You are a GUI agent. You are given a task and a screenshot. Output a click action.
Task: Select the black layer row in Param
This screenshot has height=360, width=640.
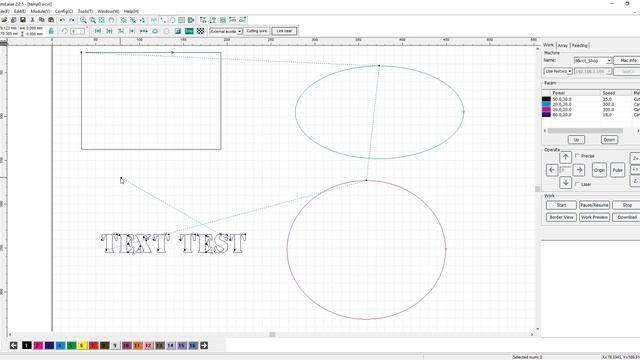(591, 99)
